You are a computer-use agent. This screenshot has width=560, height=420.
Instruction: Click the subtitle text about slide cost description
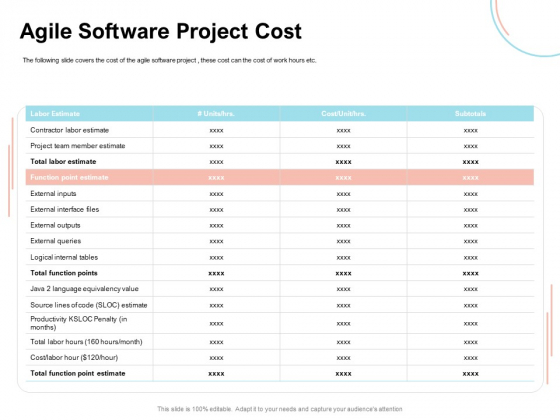[x=169, y=60]
